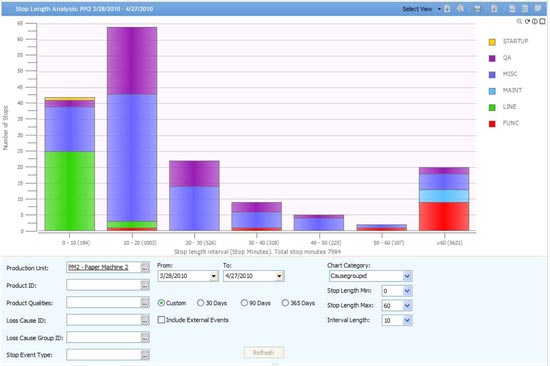Click the LINE green legend swatch
Screen dimensions: 550x366
pos(492,107)
